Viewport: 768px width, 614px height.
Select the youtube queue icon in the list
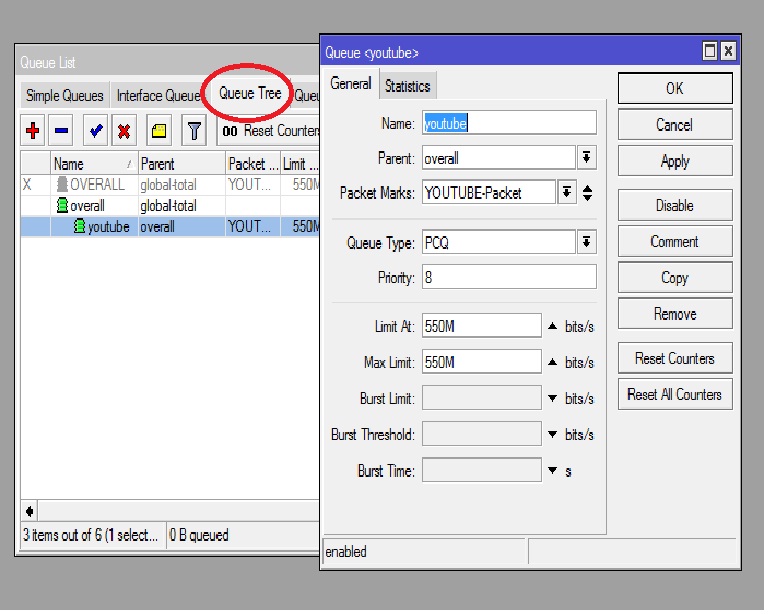[79, 227]
